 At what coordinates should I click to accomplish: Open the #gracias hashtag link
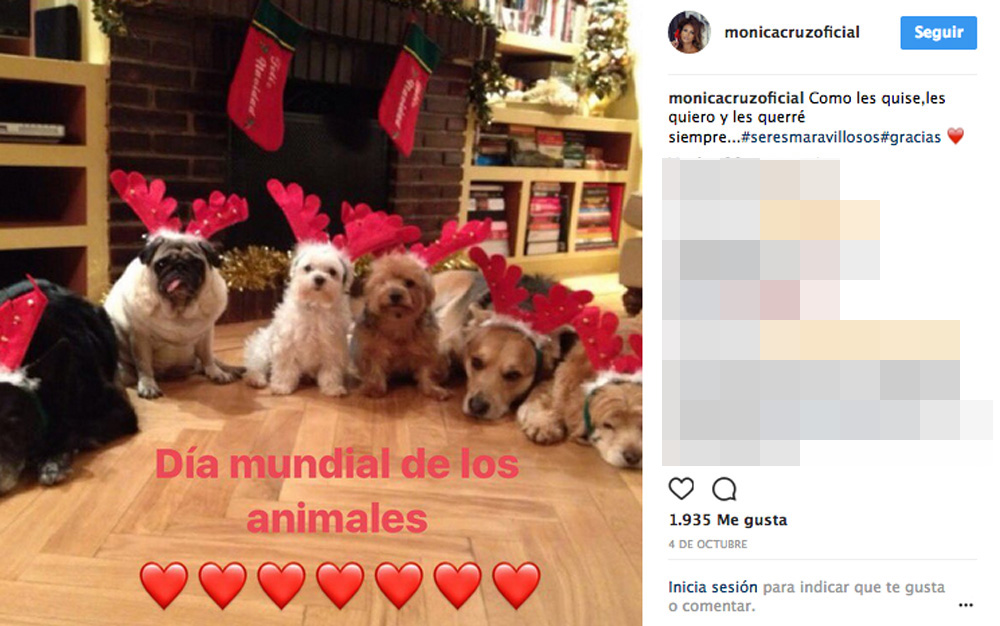tap(911, 137)
